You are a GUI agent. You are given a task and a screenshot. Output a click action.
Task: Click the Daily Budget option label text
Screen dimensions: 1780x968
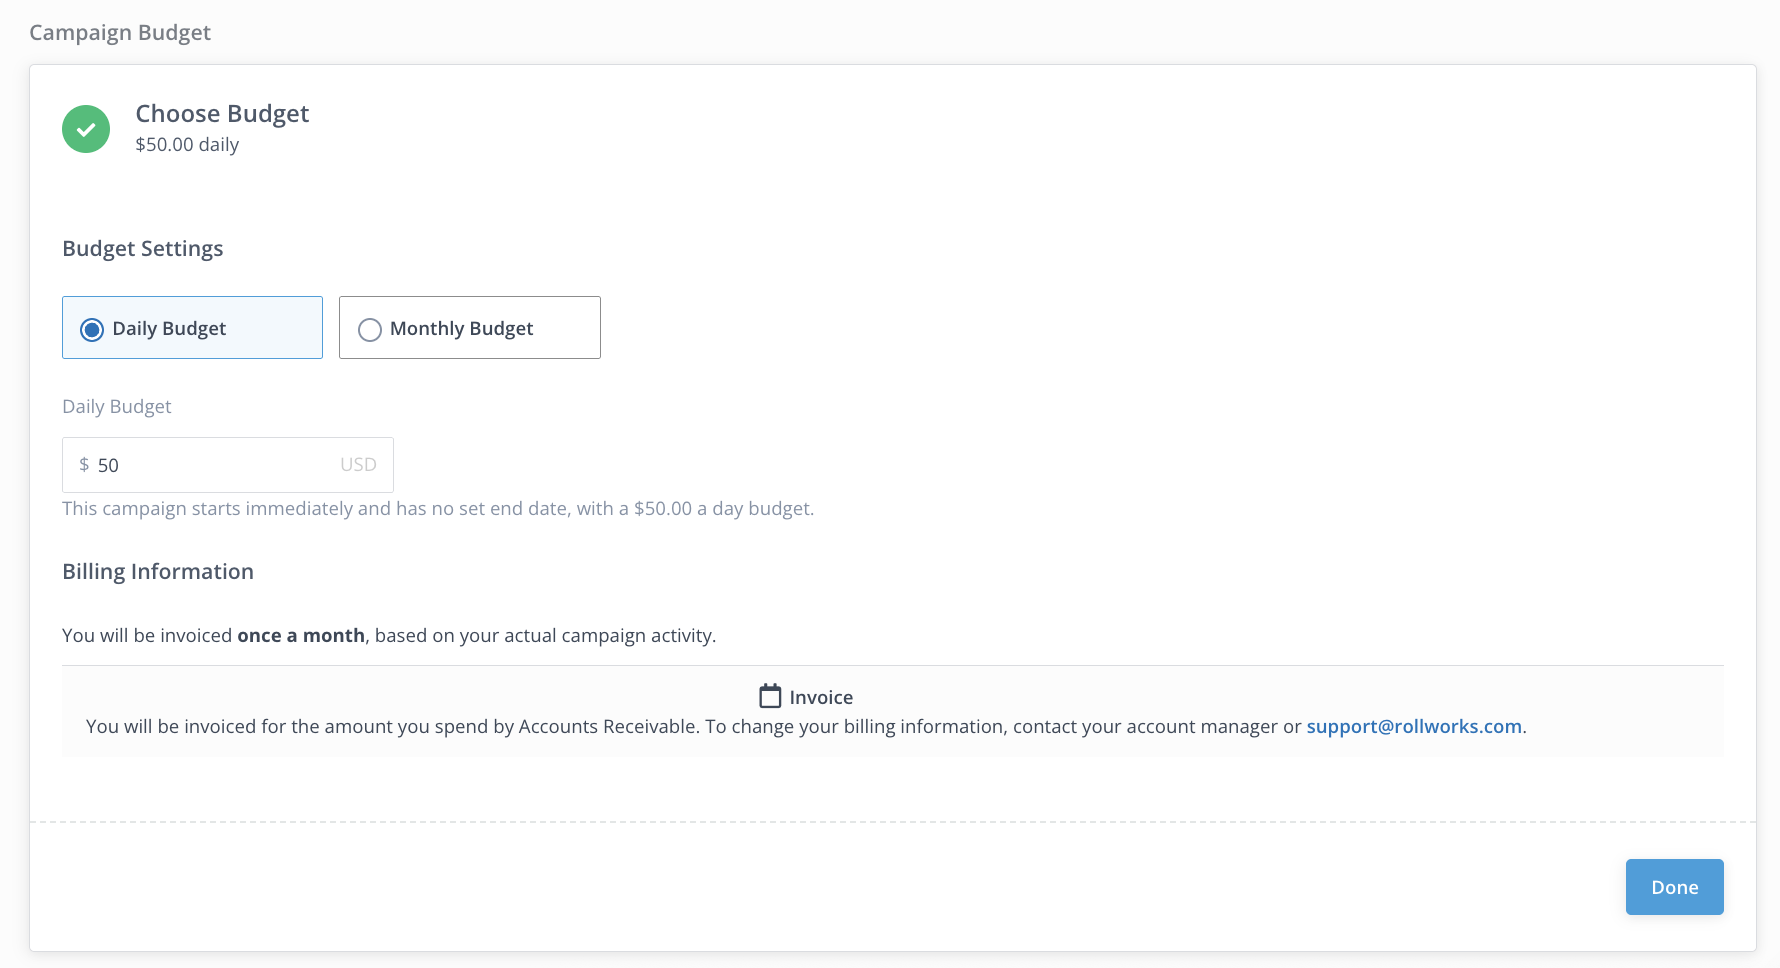click(x=169, y=329)
